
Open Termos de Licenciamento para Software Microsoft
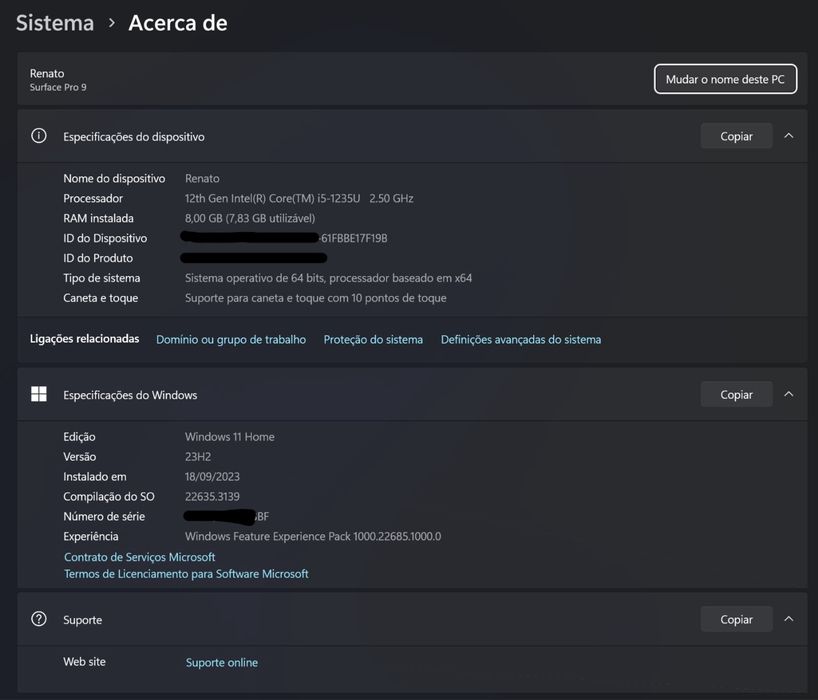(186, 574)
